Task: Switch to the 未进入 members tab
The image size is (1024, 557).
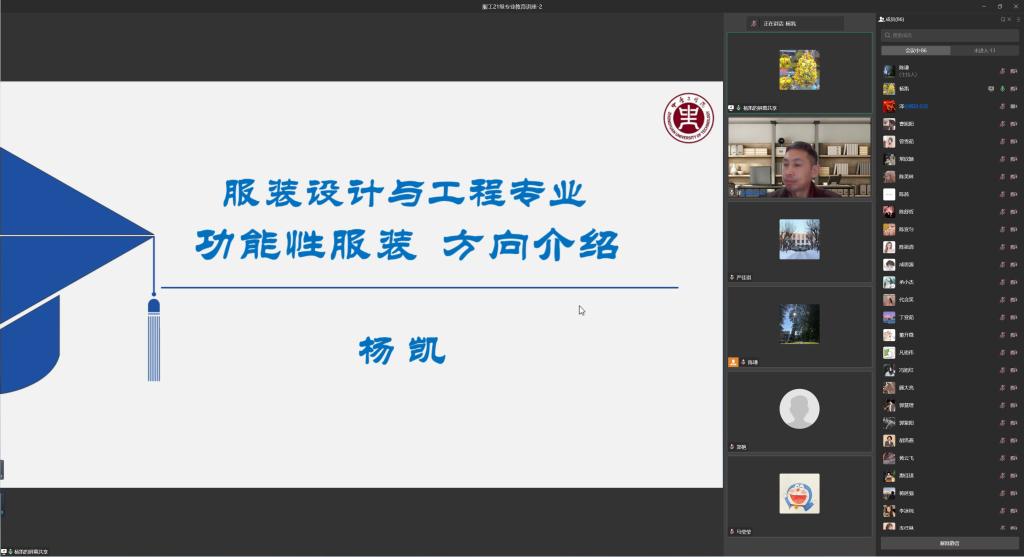Action: tap(984, 50)
